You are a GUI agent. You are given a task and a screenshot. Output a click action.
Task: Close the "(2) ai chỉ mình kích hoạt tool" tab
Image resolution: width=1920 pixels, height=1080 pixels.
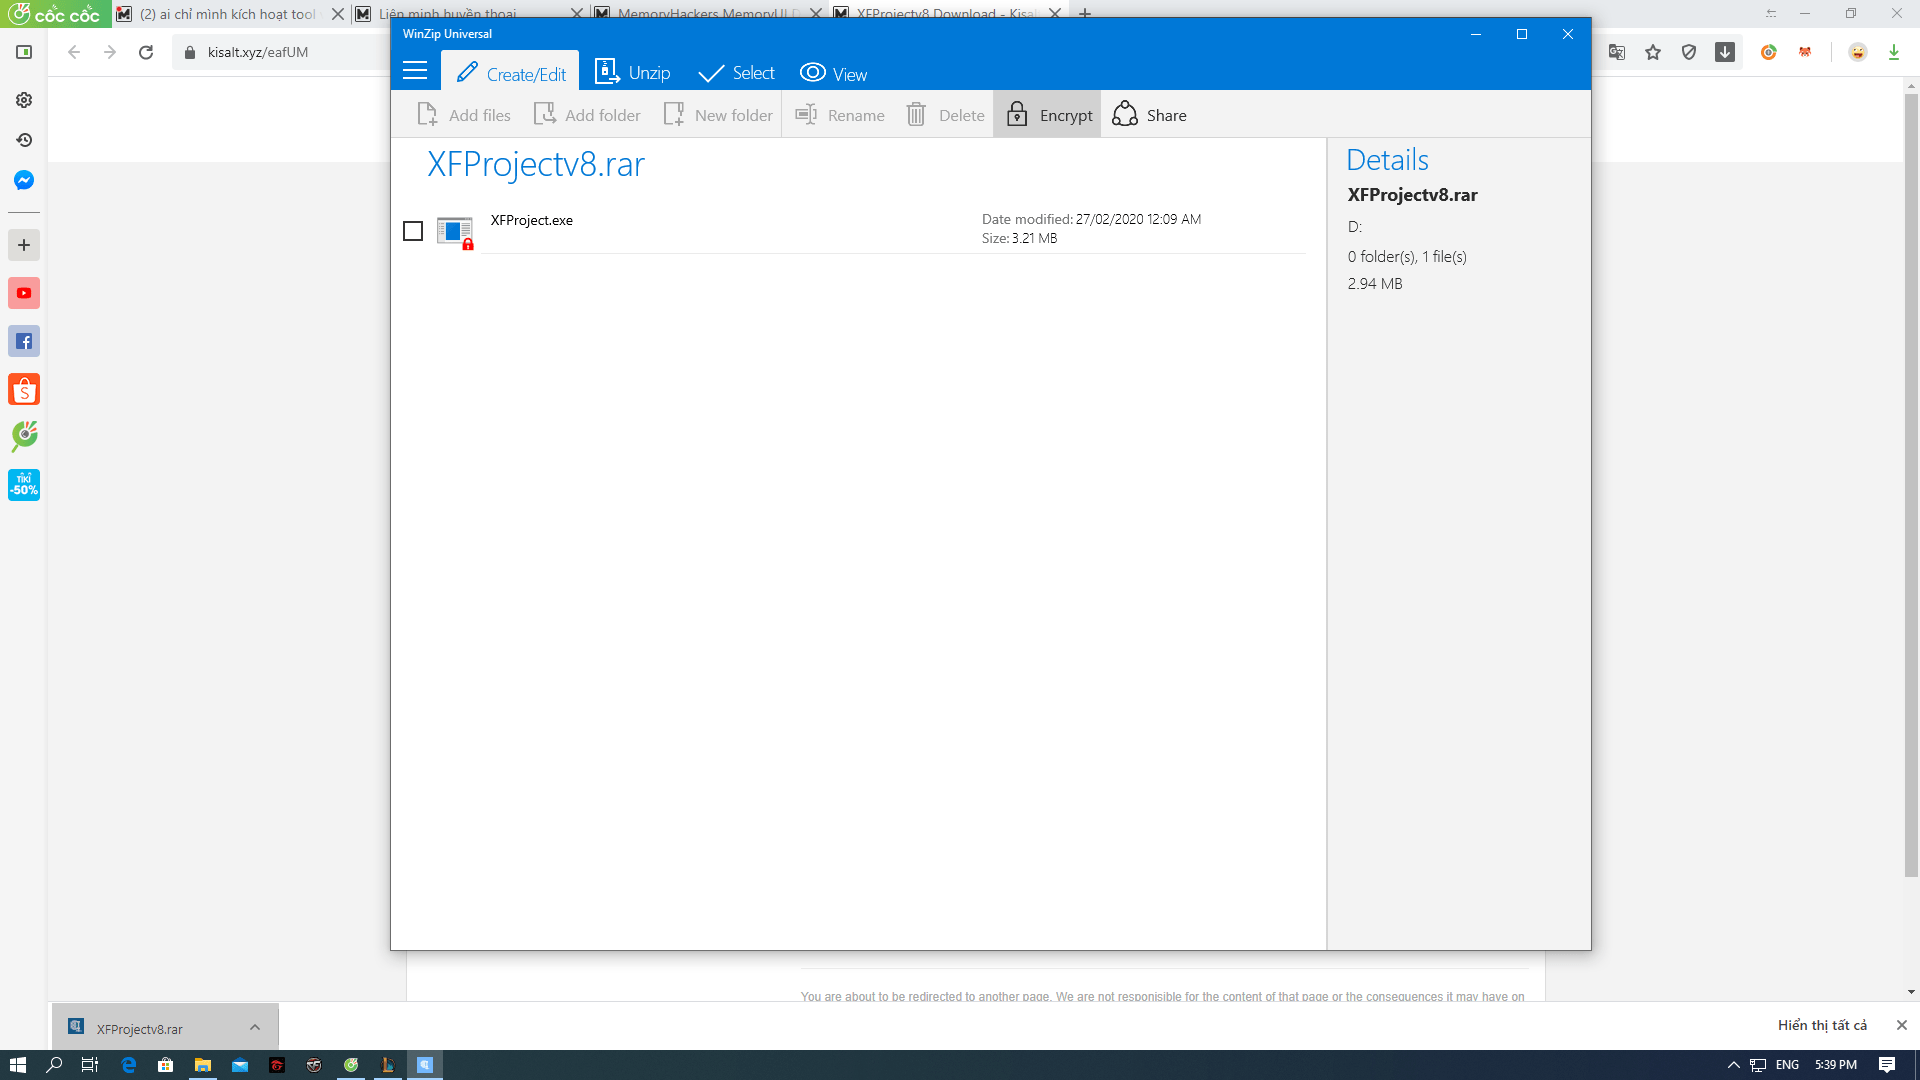click(338, 14)
